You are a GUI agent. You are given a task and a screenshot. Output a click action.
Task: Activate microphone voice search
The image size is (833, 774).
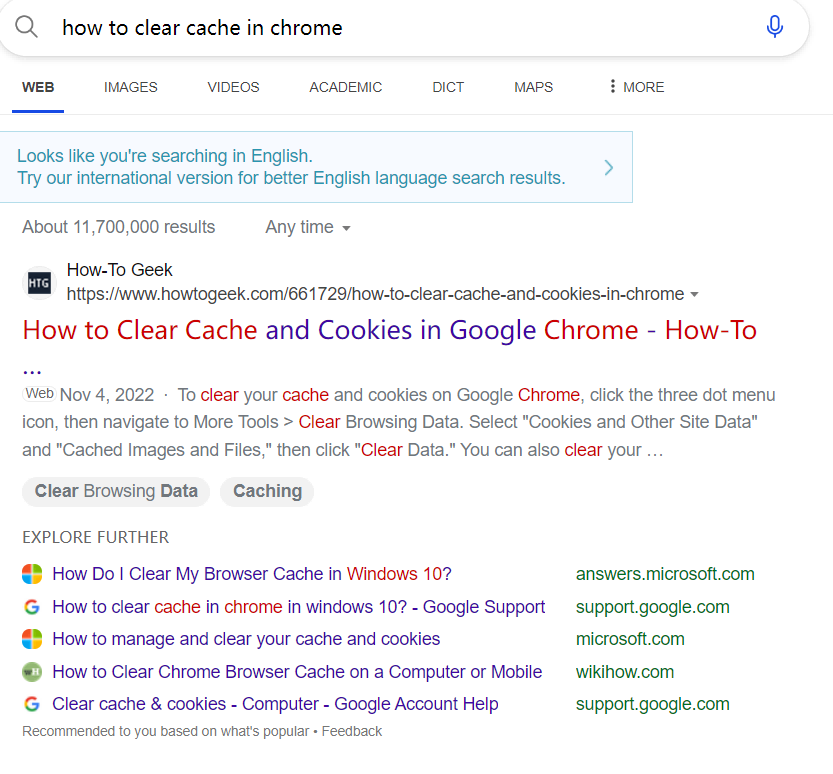775,27
